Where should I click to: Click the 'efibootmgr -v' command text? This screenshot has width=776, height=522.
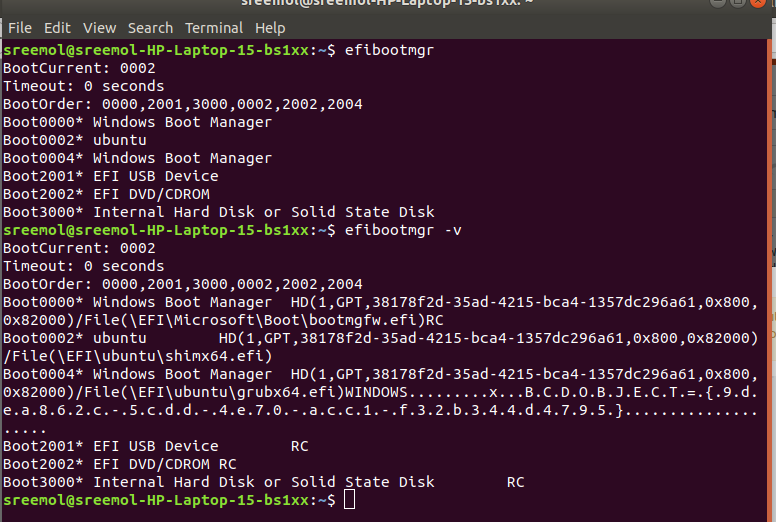[403, 231]
